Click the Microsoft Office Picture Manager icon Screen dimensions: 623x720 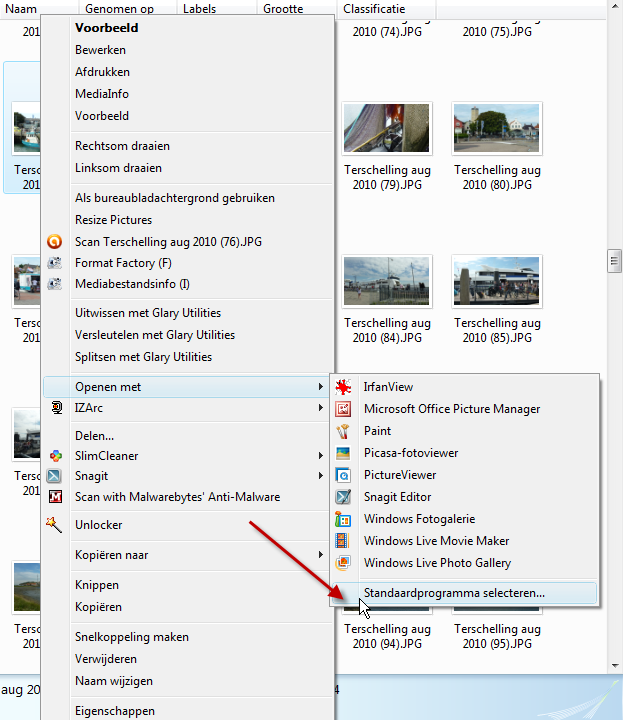coord(343,409)
